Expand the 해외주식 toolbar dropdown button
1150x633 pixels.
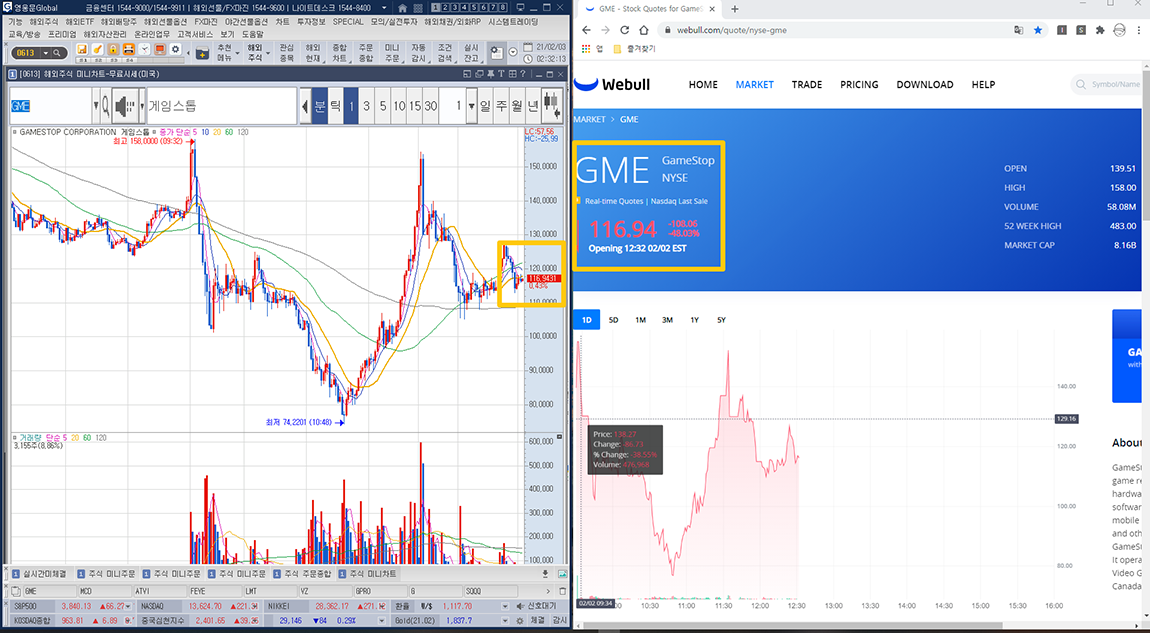point(268,53)
